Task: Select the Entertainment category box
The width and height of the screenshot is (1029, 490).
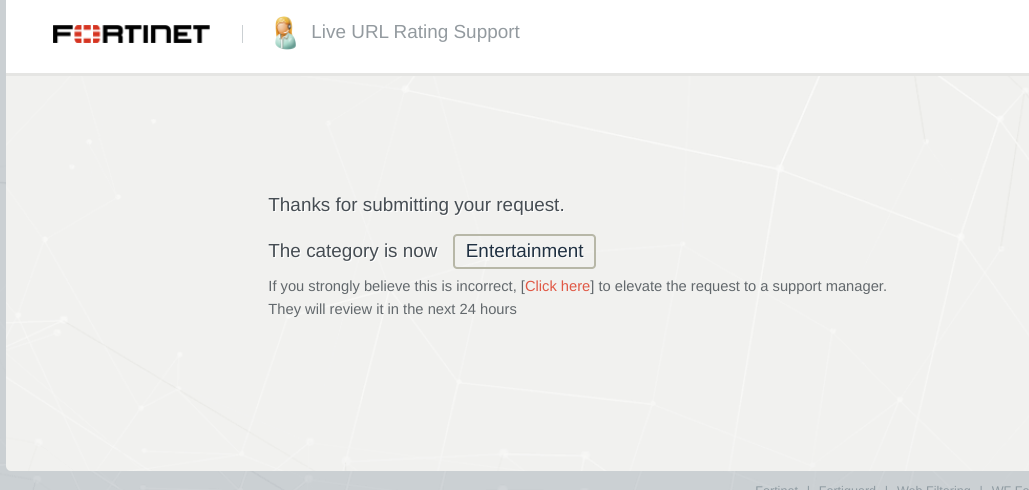Action: coord(524,251)
